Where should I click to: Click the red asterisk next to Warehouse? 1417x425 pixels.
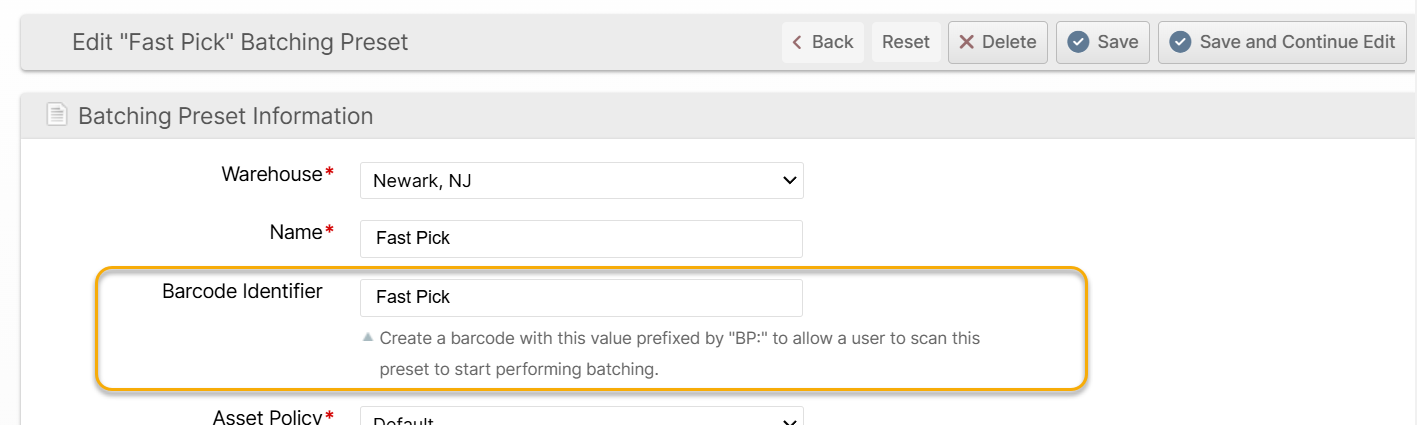click(330, 175)
